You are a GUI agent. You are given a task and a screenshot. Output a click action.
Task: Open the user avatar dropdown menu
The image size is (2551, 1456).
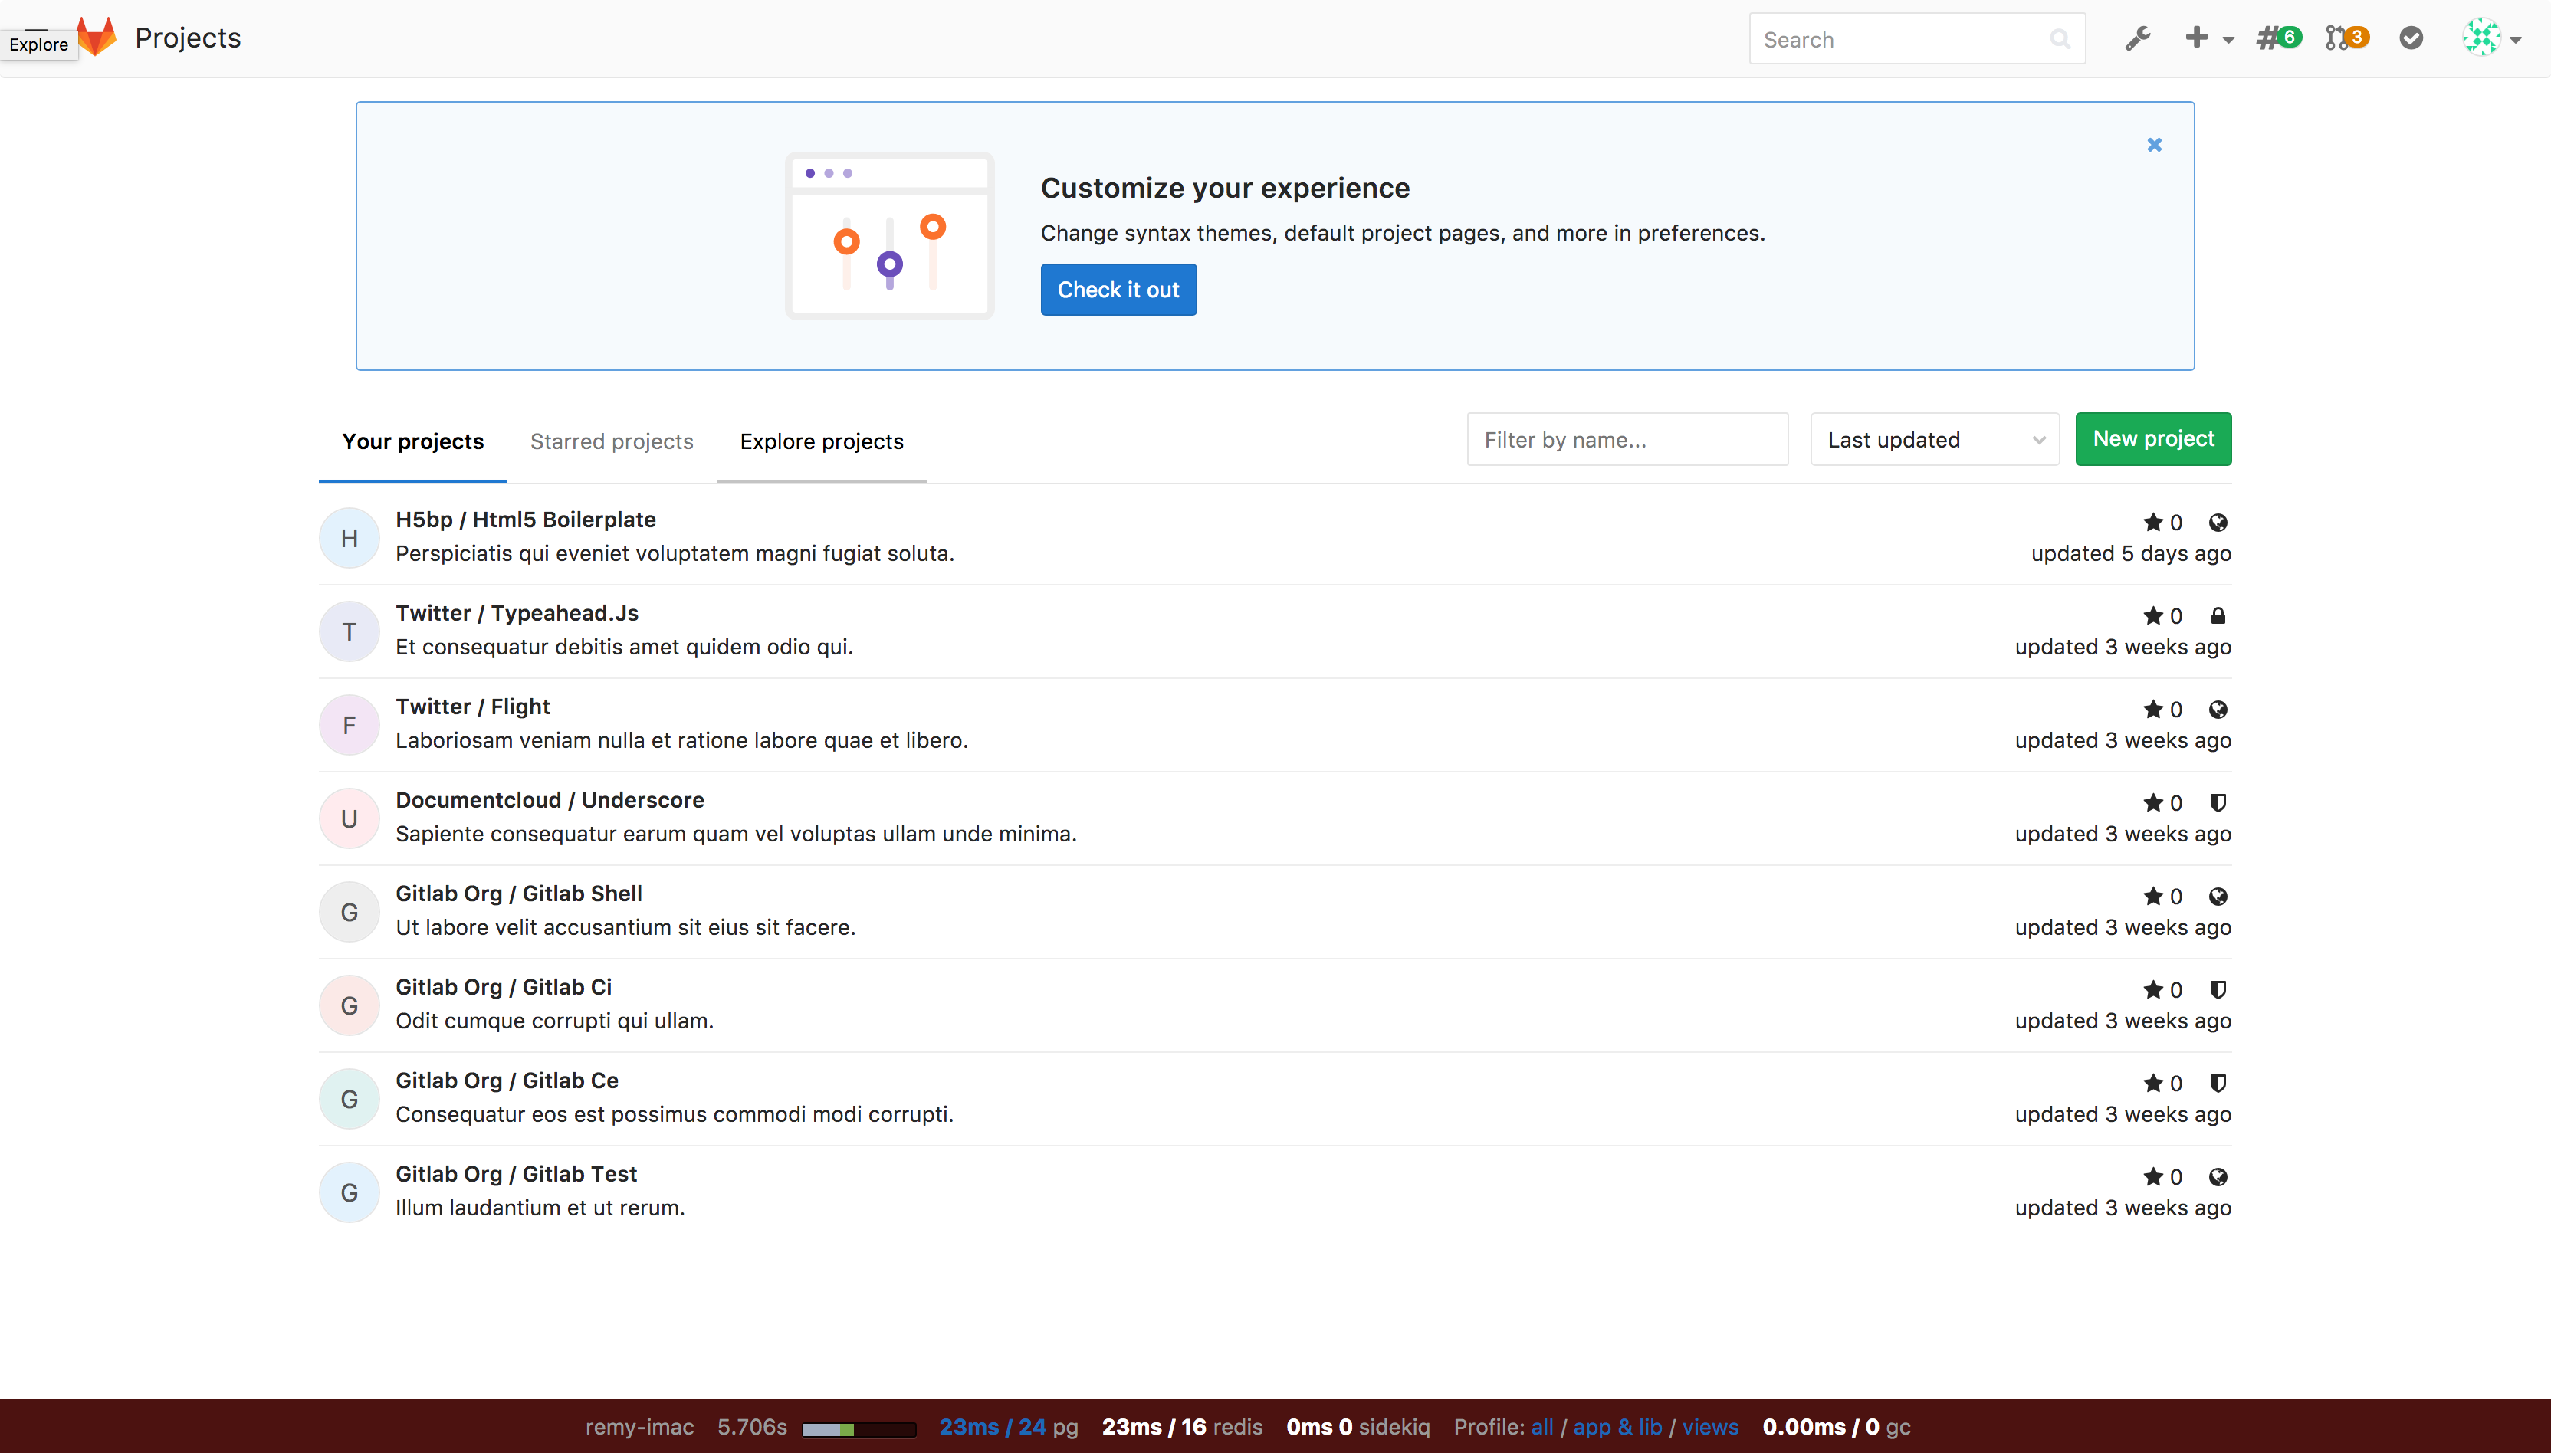tap(2491, 38)
